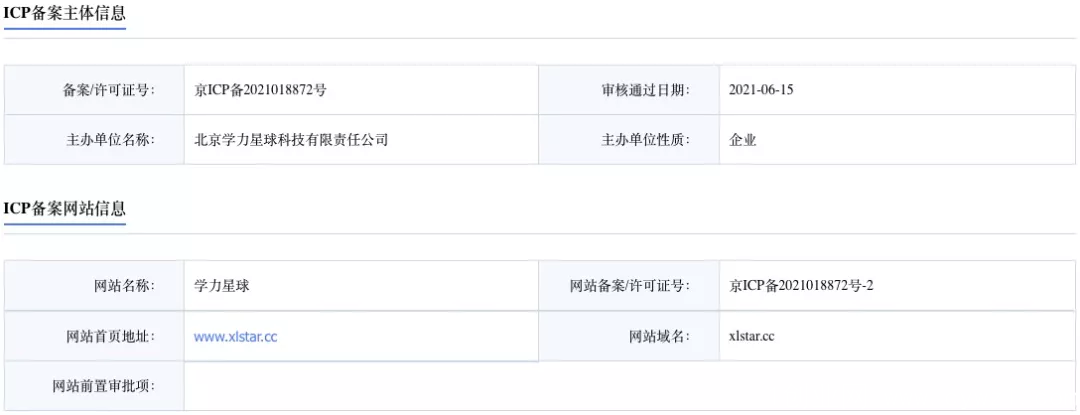1080x415 pixels.
Task: Select the 京ICP备2021018872号-2 website license value
Action: pyautogui.click(x=801, y=286)
